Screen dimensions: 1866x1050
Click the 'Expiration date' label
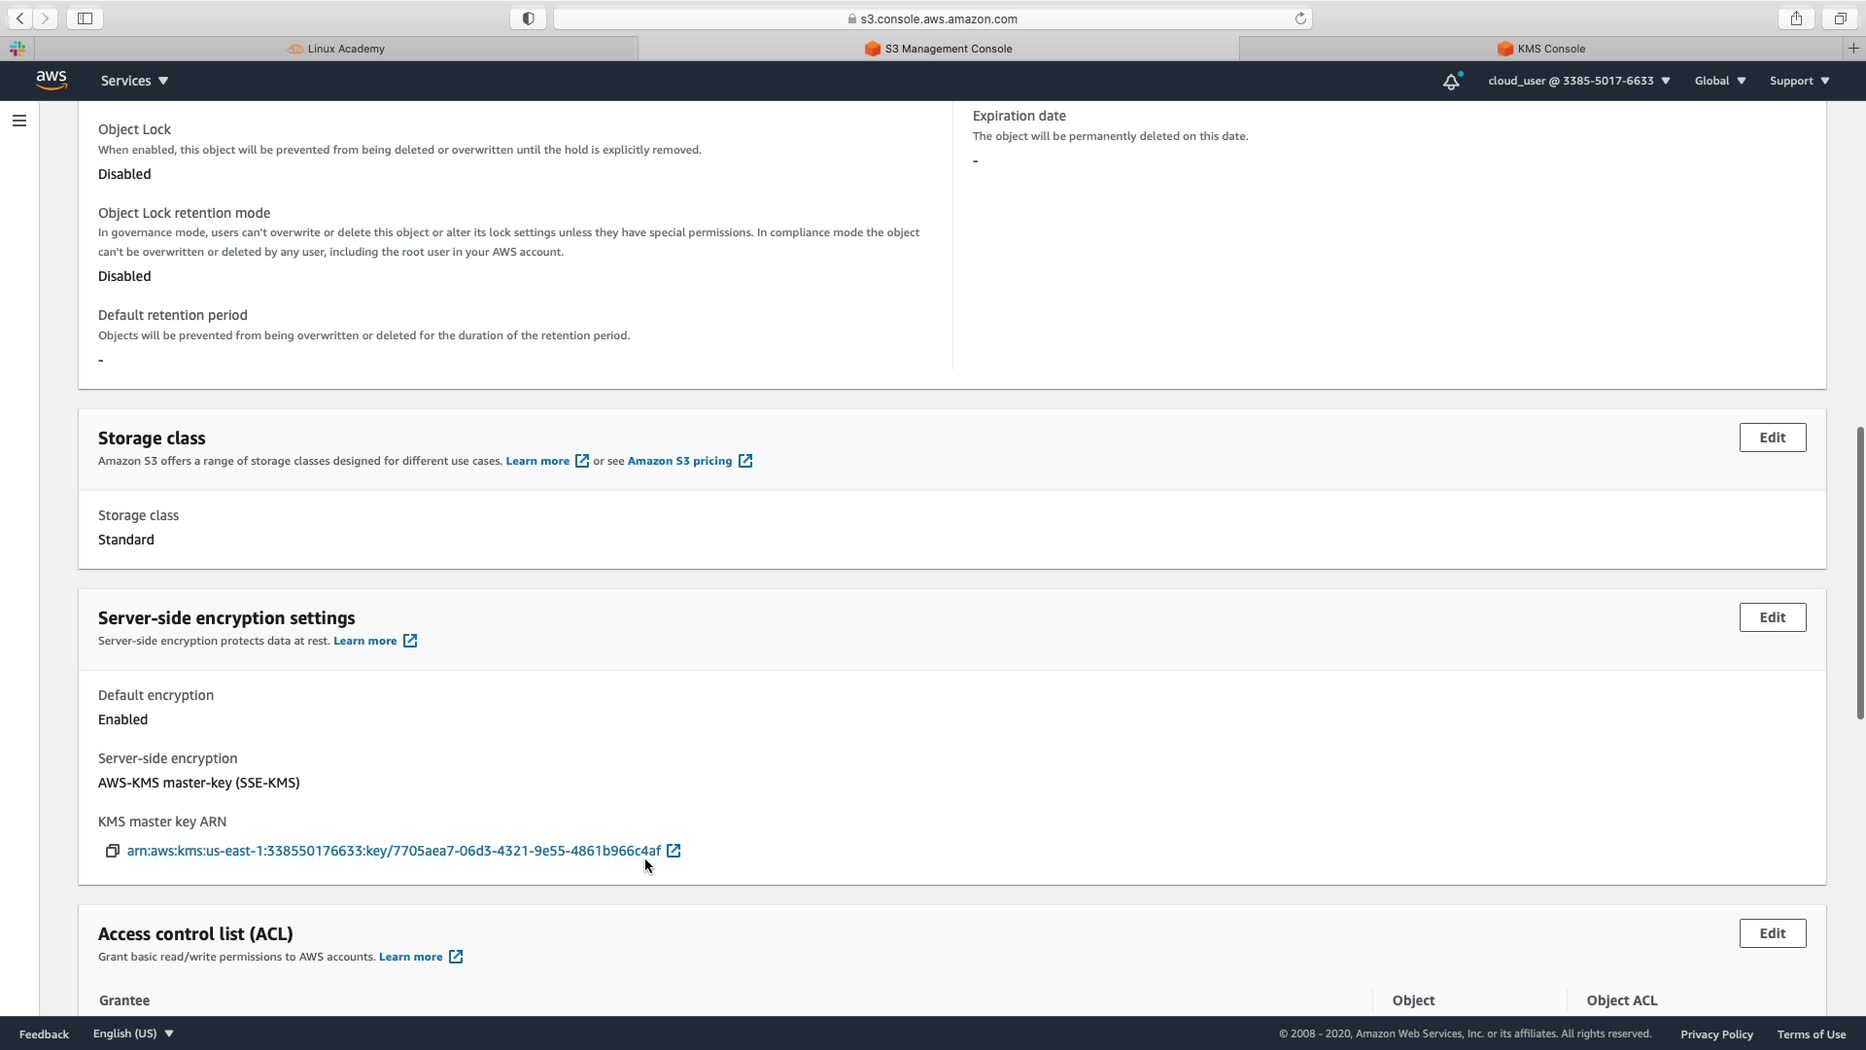click(x=1019, y=116)
